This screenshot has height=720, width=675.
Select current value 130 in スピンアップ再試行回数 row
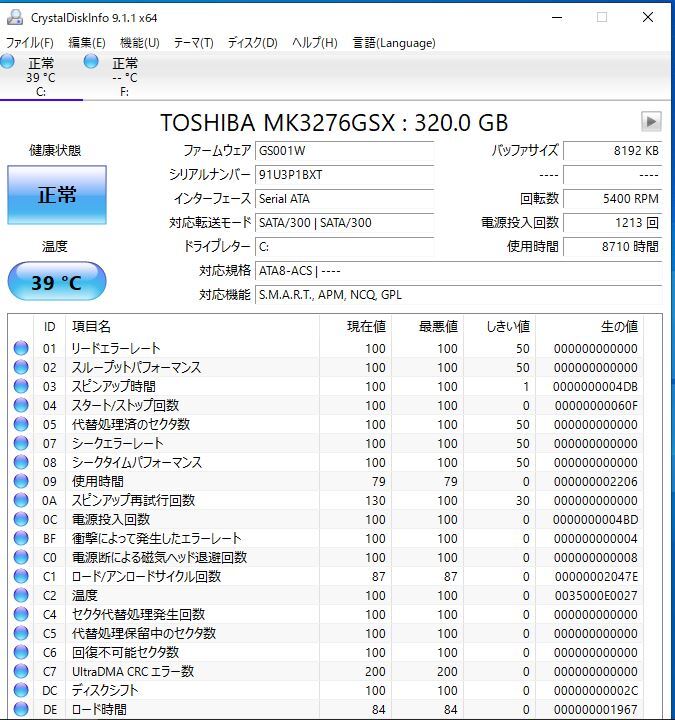click(x=375, y=501)
